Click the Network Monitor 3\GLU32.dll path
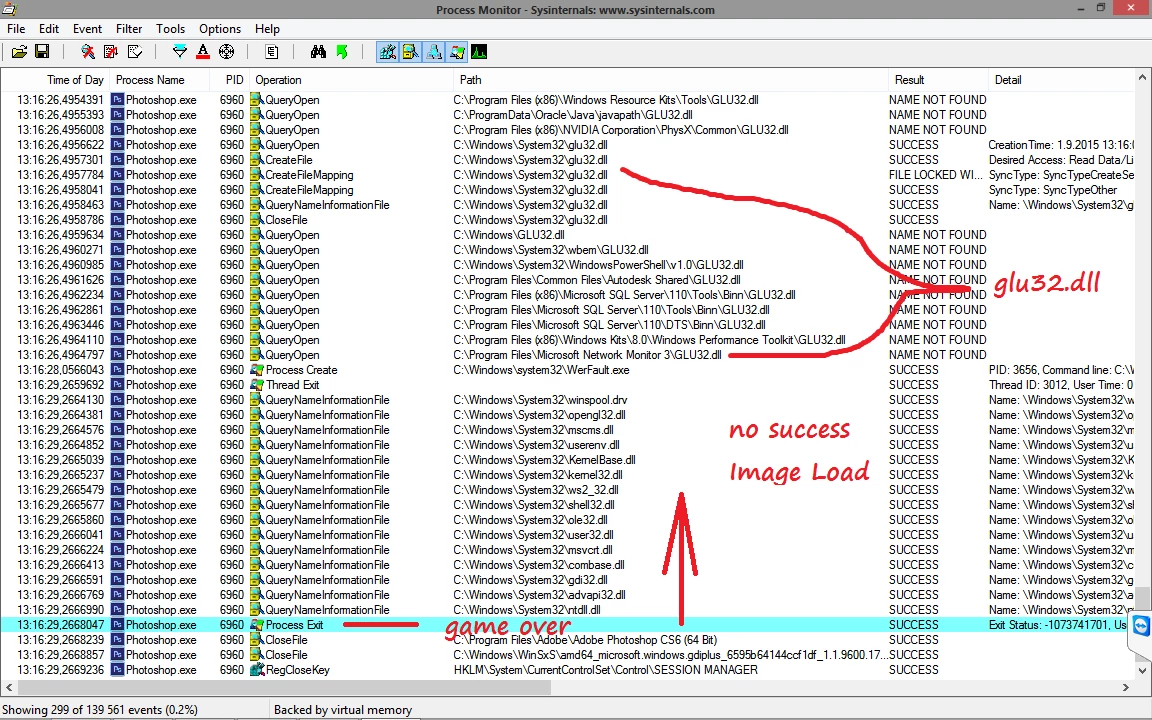Viewport: 1152px width, 720px height. [588, 354]
